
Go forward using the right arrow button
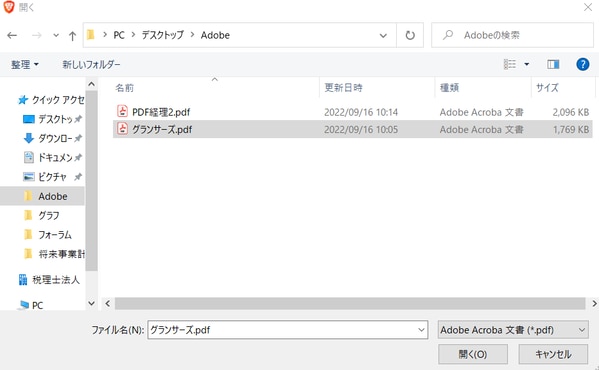tap(37, 36)
